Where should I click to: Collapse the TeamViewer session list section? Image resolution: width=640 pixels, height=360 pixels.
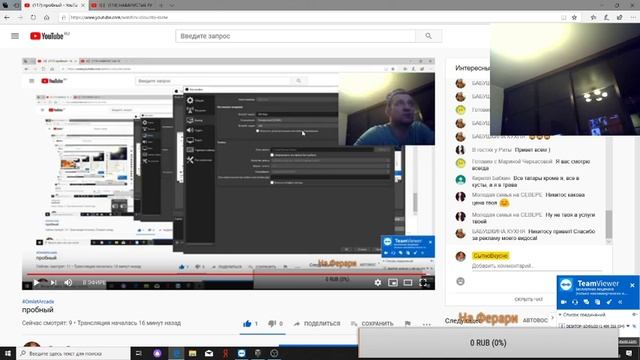[560, 315]
